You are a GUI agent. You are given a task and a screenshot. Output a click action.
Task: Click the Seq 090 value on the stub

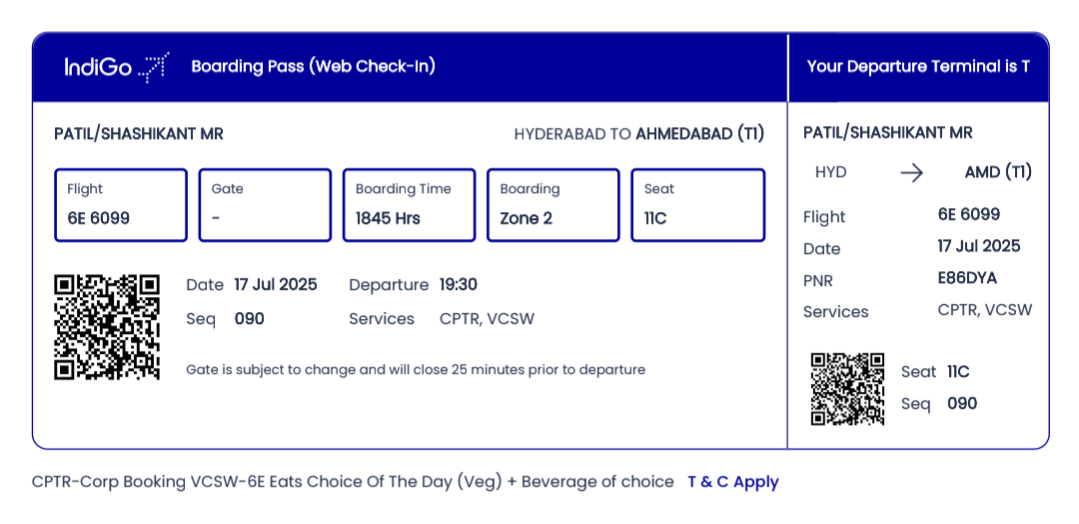coord(962,404)
